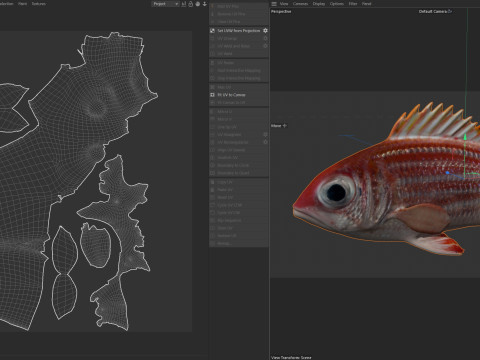Click the Move tool crosshair icon in the viewport
The image size is (480, 360).
point(285,126)
